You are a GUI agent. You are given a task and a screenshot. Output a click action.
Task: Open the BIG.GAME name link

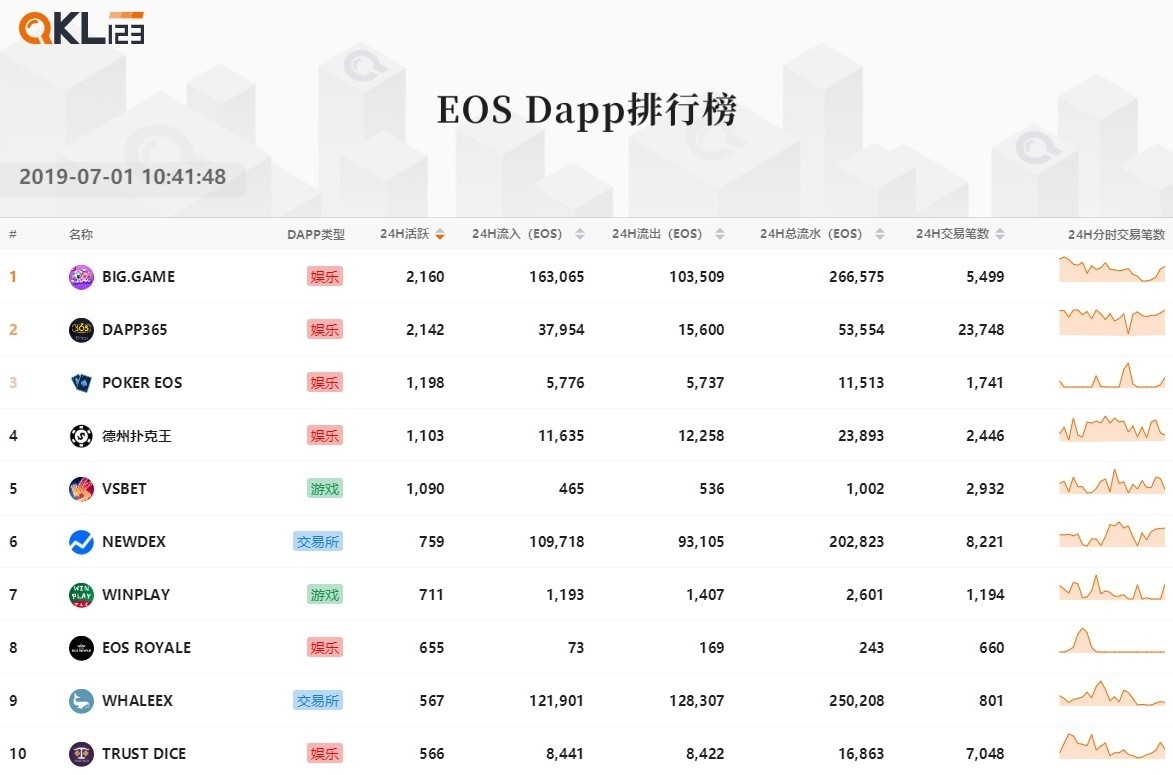138,277
